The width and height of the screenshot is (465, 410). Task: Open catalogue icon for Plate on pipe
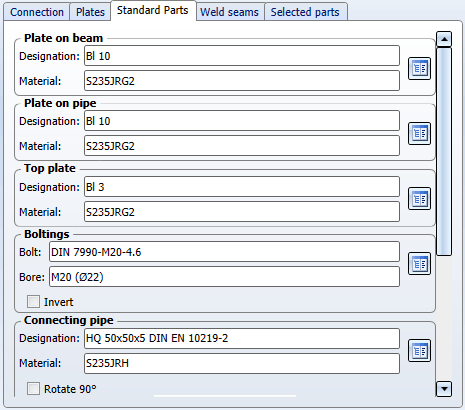point(419,134)
